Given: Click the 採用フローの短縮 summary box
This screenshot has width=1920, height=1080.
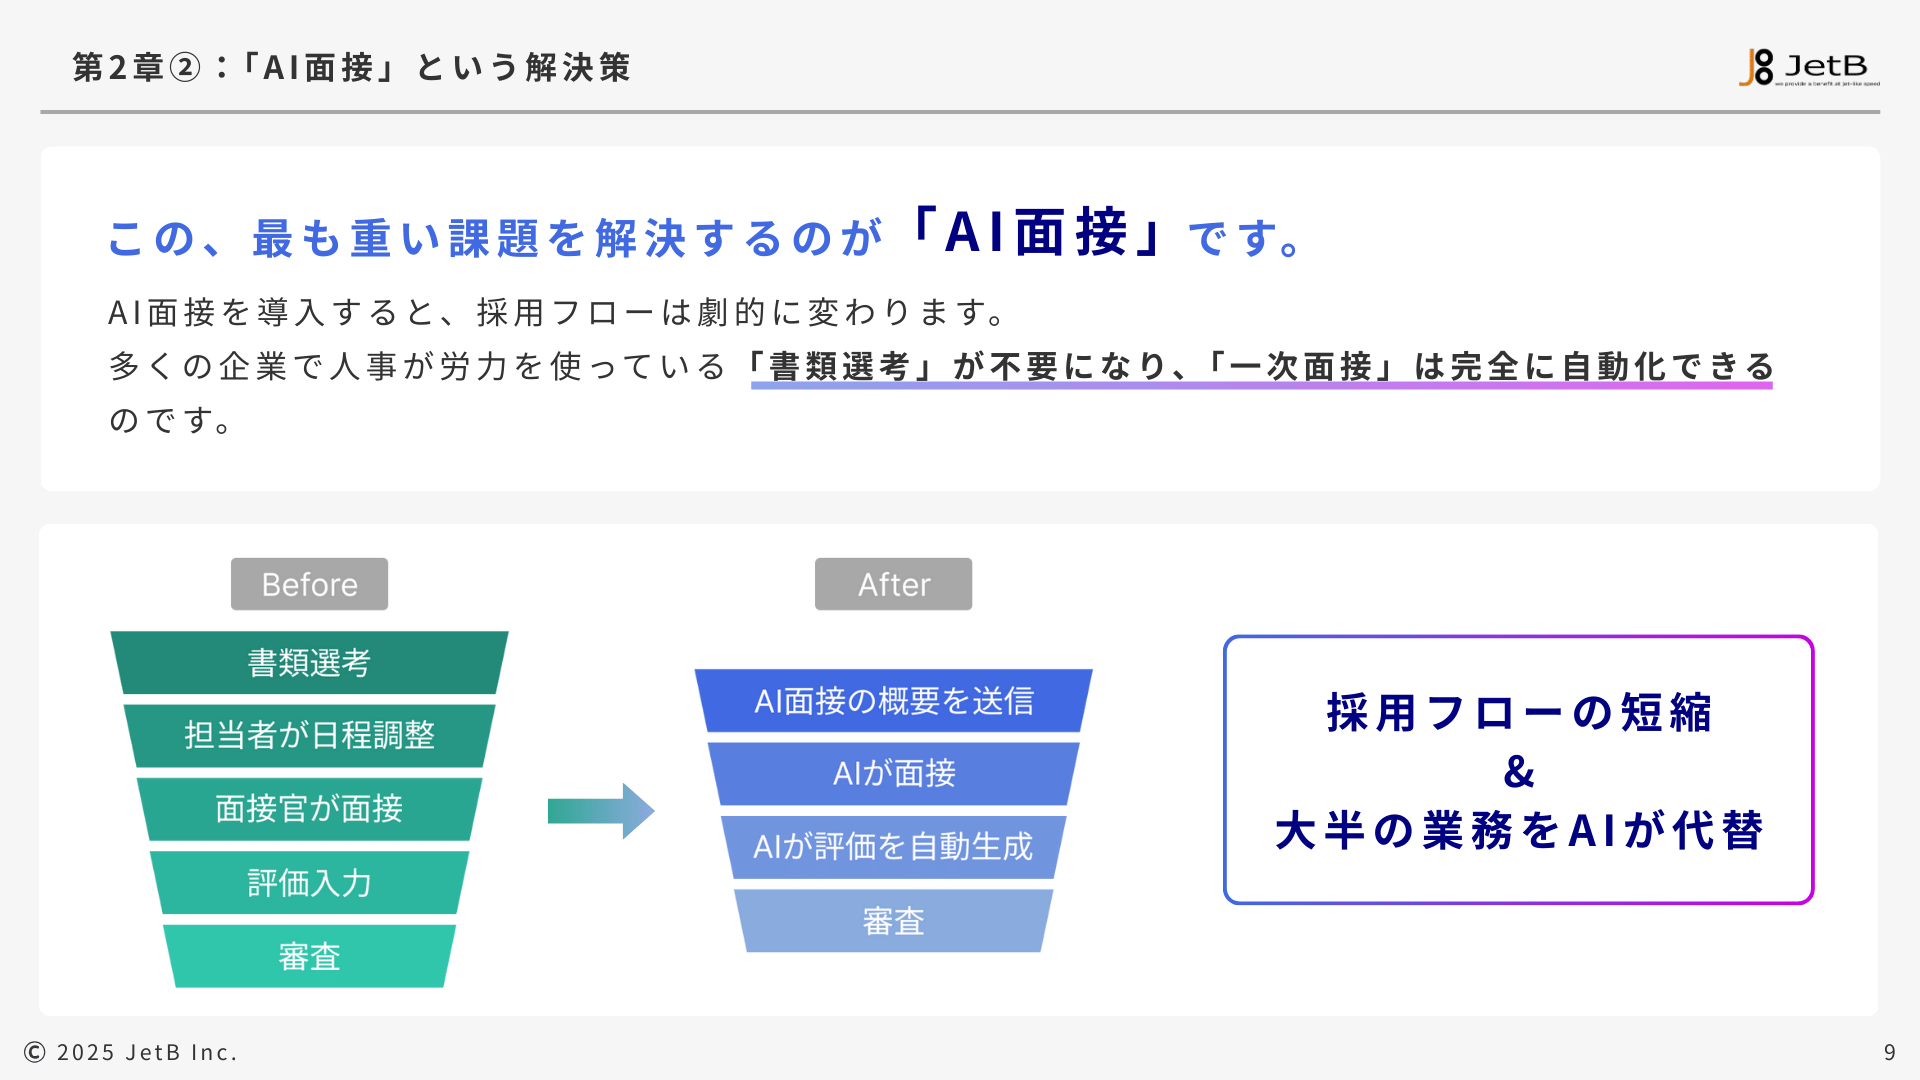Looking at the screenshot, I should tap(1518, 714).
